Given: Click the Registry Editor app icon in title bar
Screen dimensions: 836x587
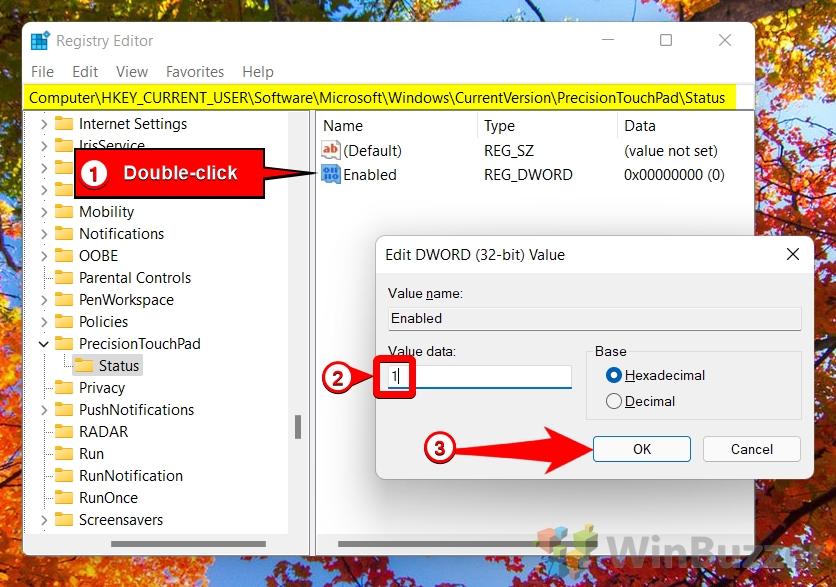Looking at the screenshot, I should pyautogui.click(x=40, y=41).
